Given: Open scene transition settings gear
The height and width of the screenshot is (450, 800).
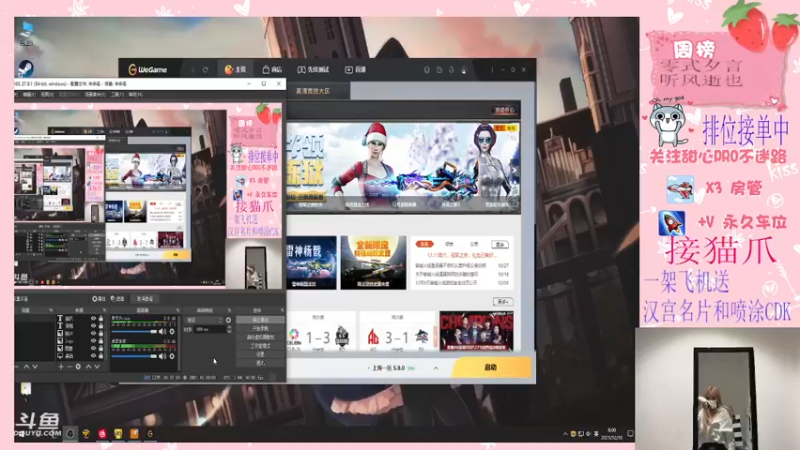Looking at the screenshot, I should tap(228, 320).
